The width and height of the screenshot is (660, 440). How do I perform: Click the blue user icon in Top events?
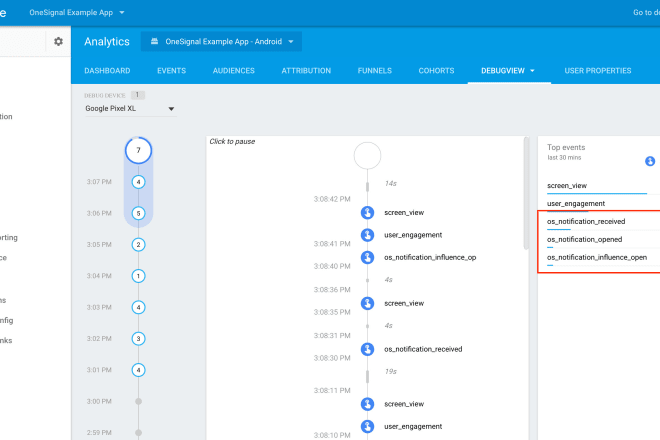(650, 161)
